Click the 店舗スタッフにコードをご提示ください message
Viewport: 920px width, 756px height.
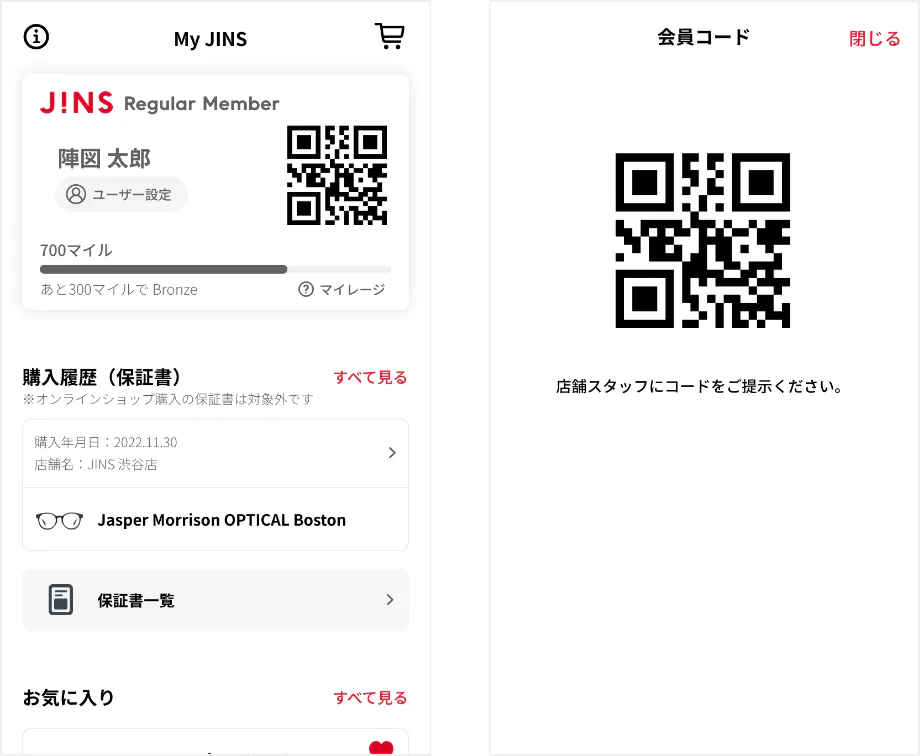pos(699,387)
